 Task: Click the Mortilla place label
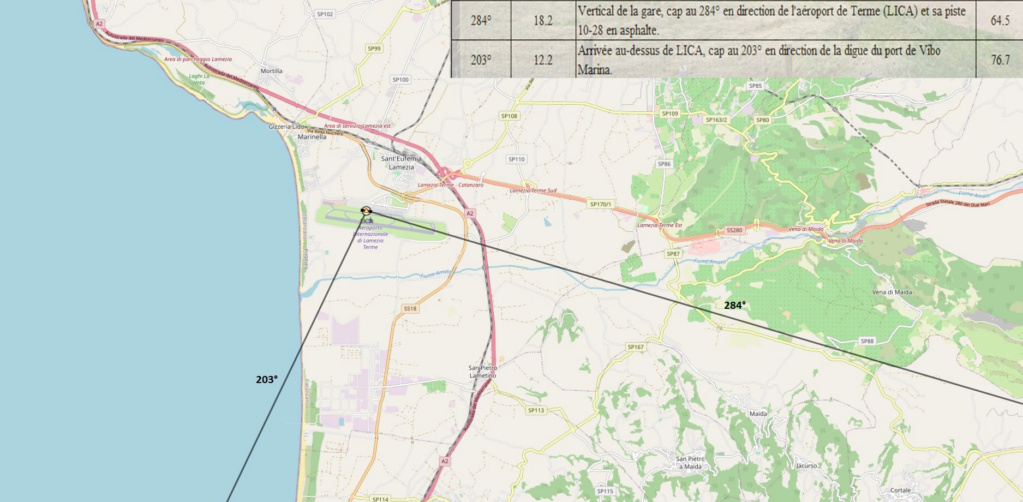(x=271, y=71)
